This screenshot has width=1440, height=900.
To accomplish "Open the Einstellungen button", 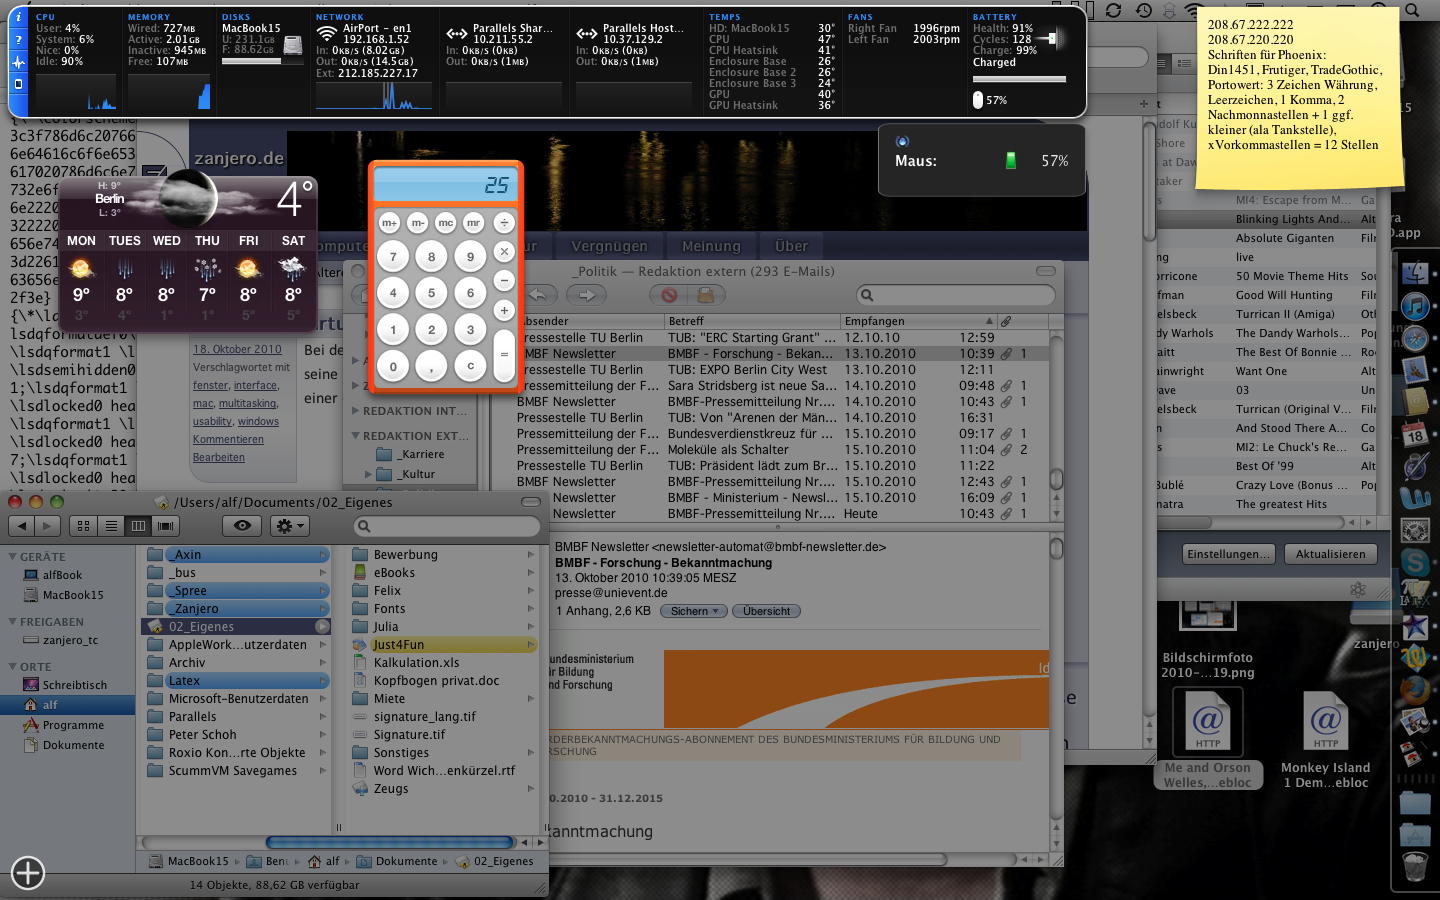I will [1228, 554].
